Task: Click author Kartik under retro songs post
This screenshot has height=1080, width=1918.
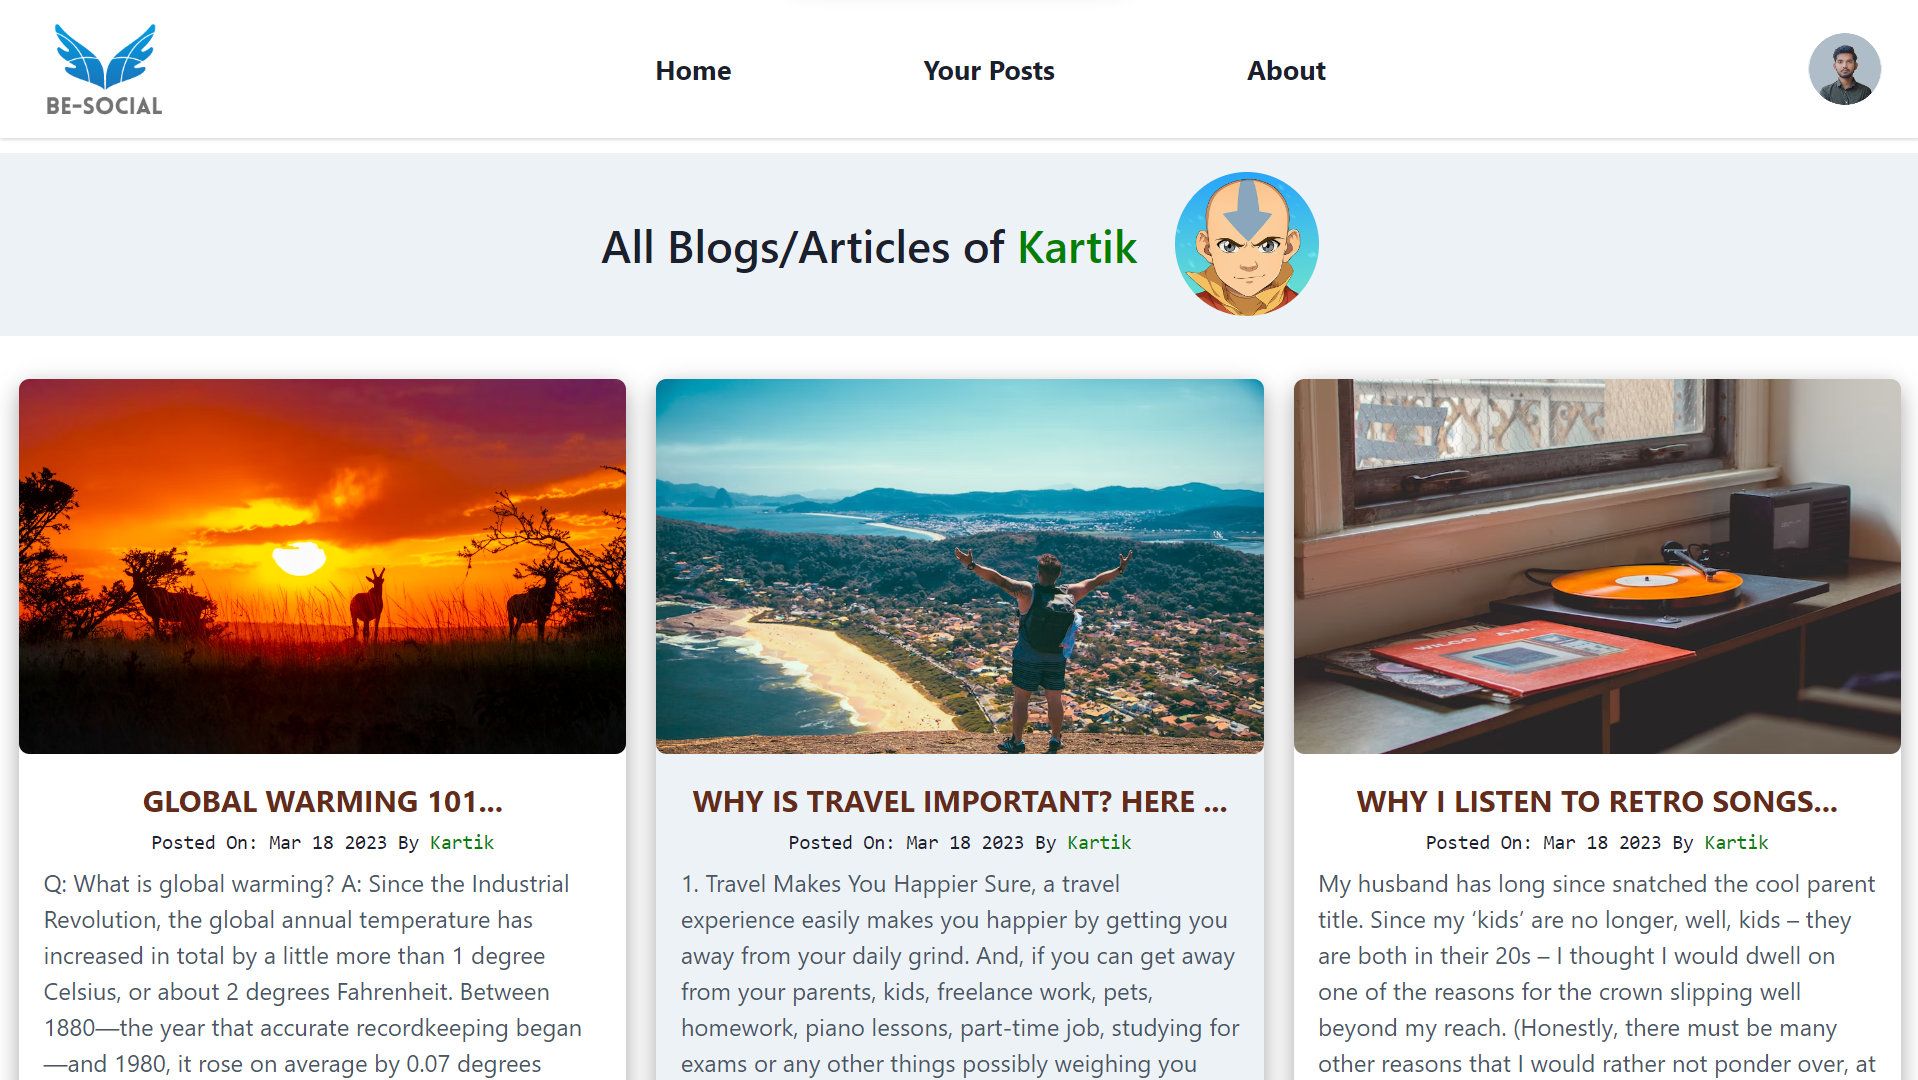Action: pyautogui.click(x=1736, y=843)
